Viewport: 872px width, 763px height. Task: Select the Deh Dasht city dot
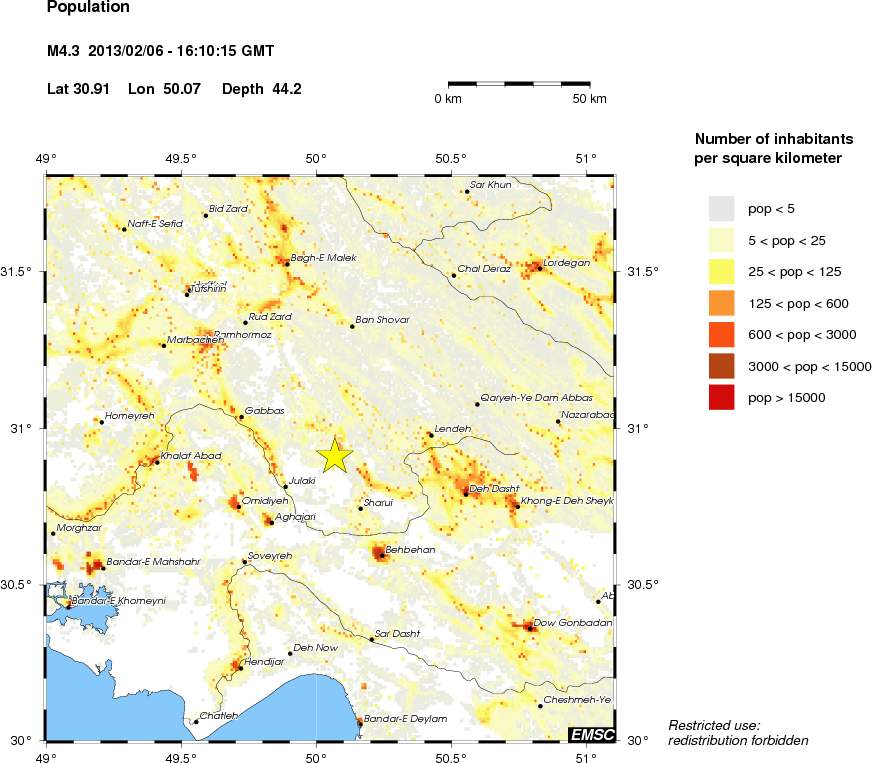coord(466,493)
